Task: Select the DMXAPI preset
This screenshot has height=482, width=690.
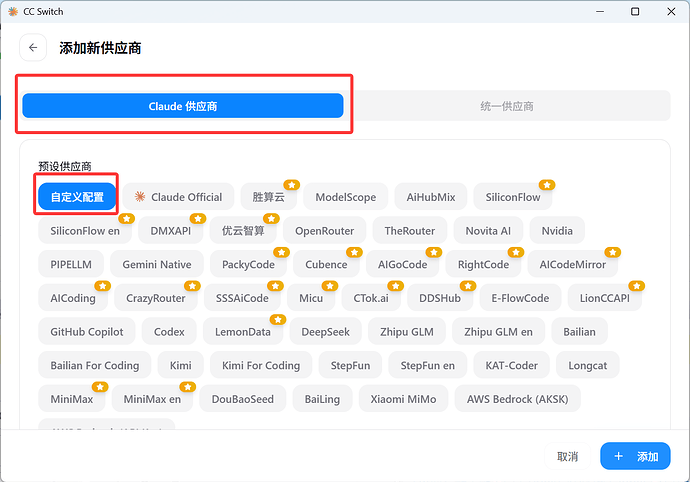Action: pyautogui.click(x=171, y=231)
